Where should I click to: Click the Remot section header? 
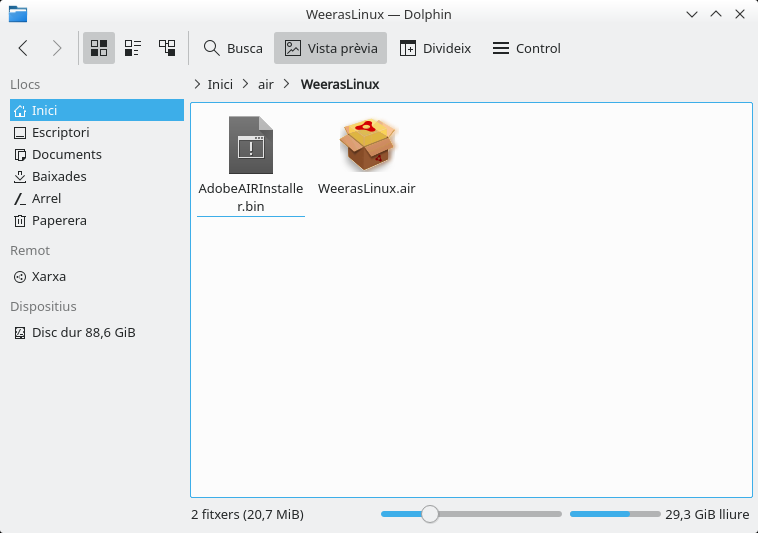coord(30,250)
